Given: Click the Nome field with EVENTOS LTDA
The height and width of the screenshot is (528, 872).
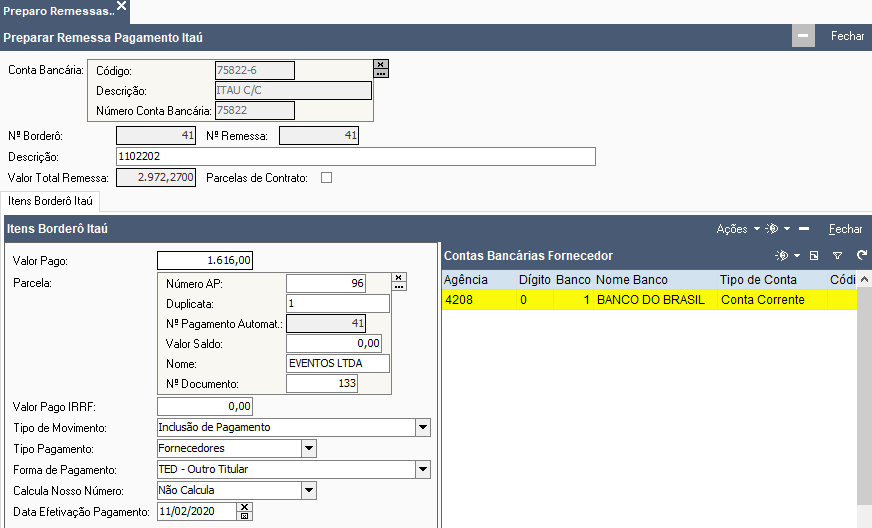Looking at the screenshot, I should (x=338, y=364).
